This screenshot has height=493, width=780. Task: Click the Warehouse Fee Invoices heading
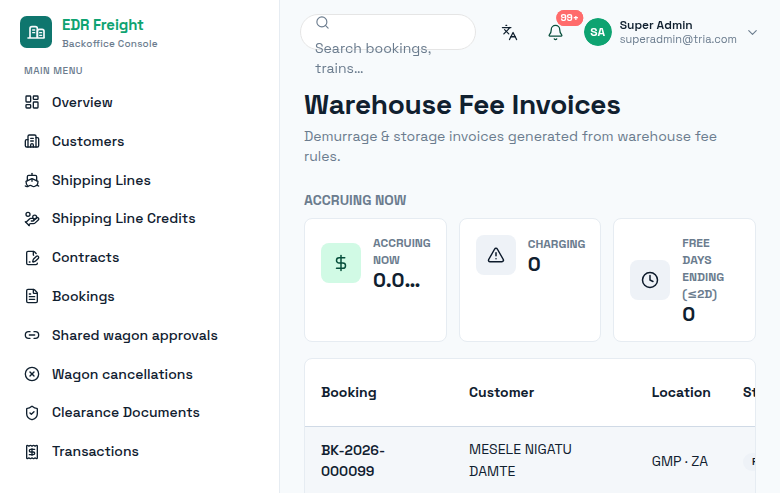point(462,105)
